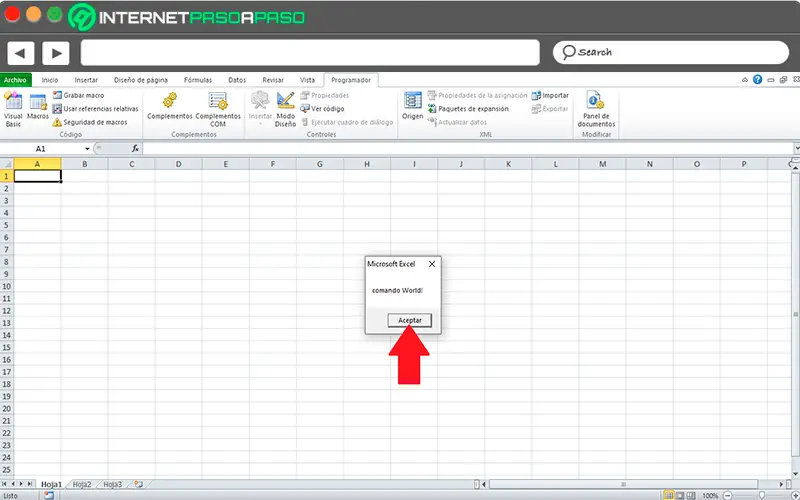
Task: Click the browser forward arrow button
Action: 56,53
